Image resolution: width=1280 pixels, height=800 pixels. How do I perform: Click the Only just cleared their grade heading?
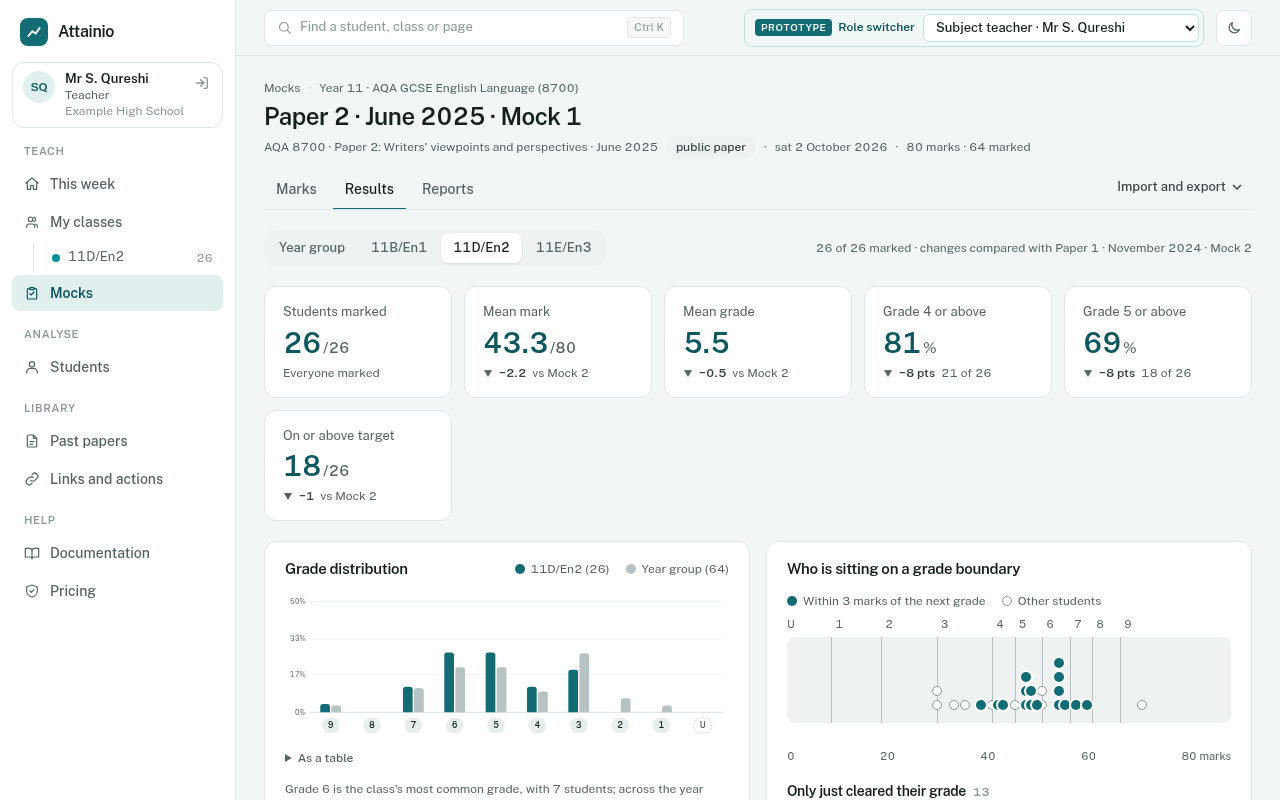pyautogui.click(x=876, y=791)
